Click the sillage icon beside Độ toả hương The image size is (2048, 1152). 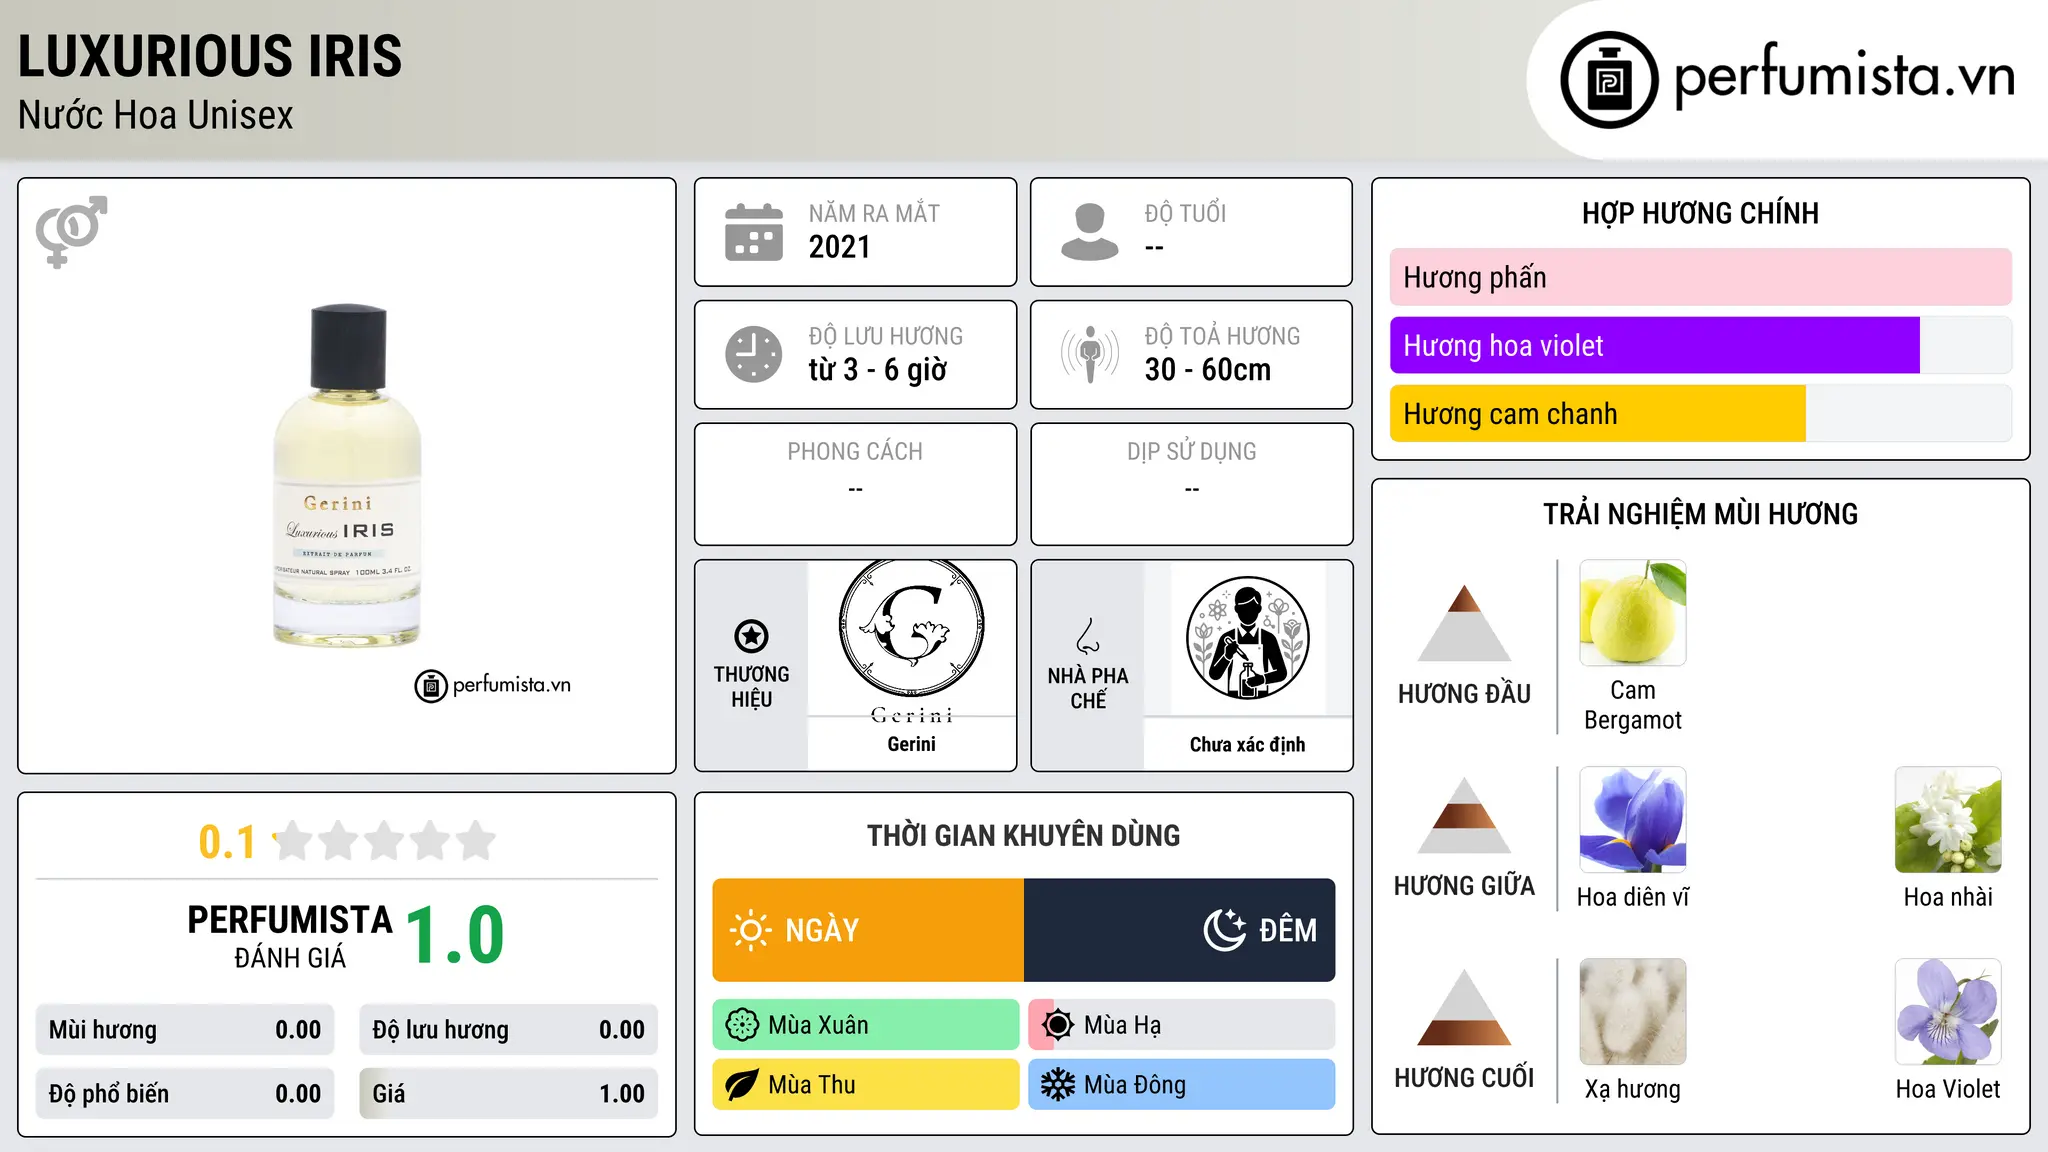click(x=1089, y=354)
